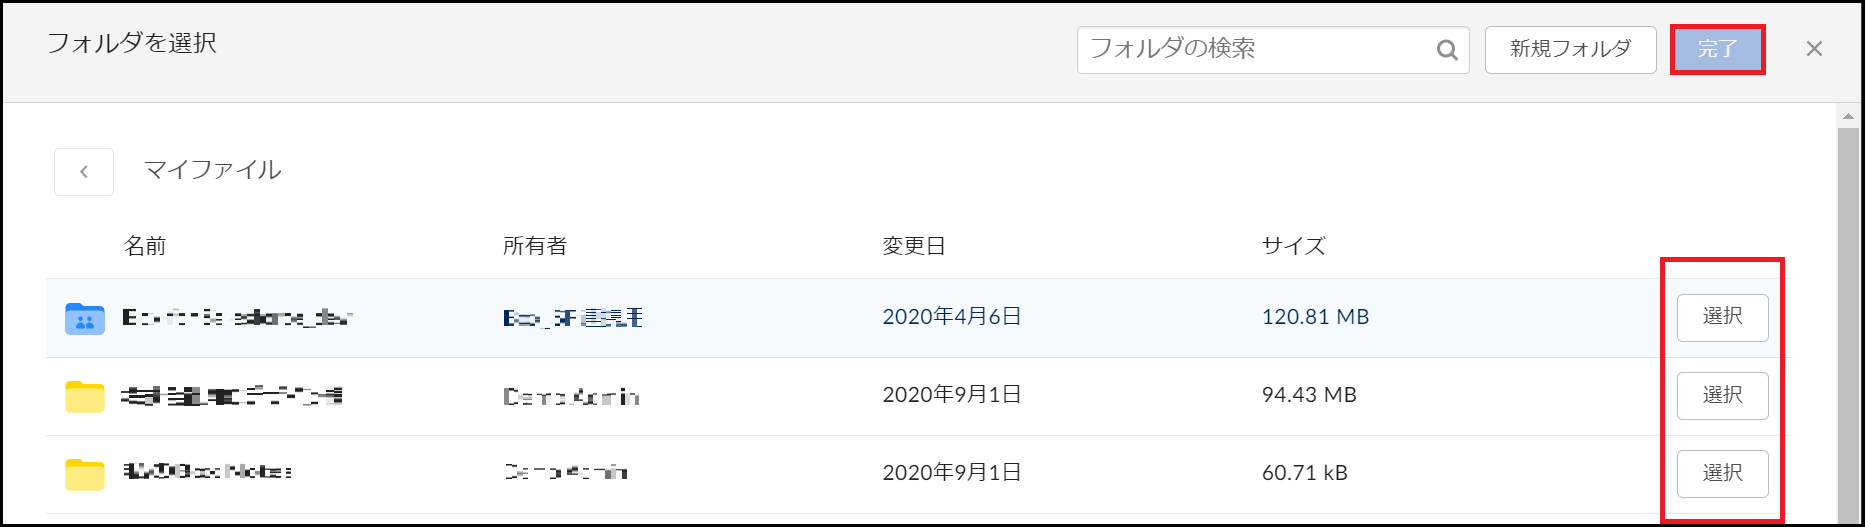Close the folder selection dialog
The width and height of the screenshot is (1865, 527).
tap(1814, 49)
